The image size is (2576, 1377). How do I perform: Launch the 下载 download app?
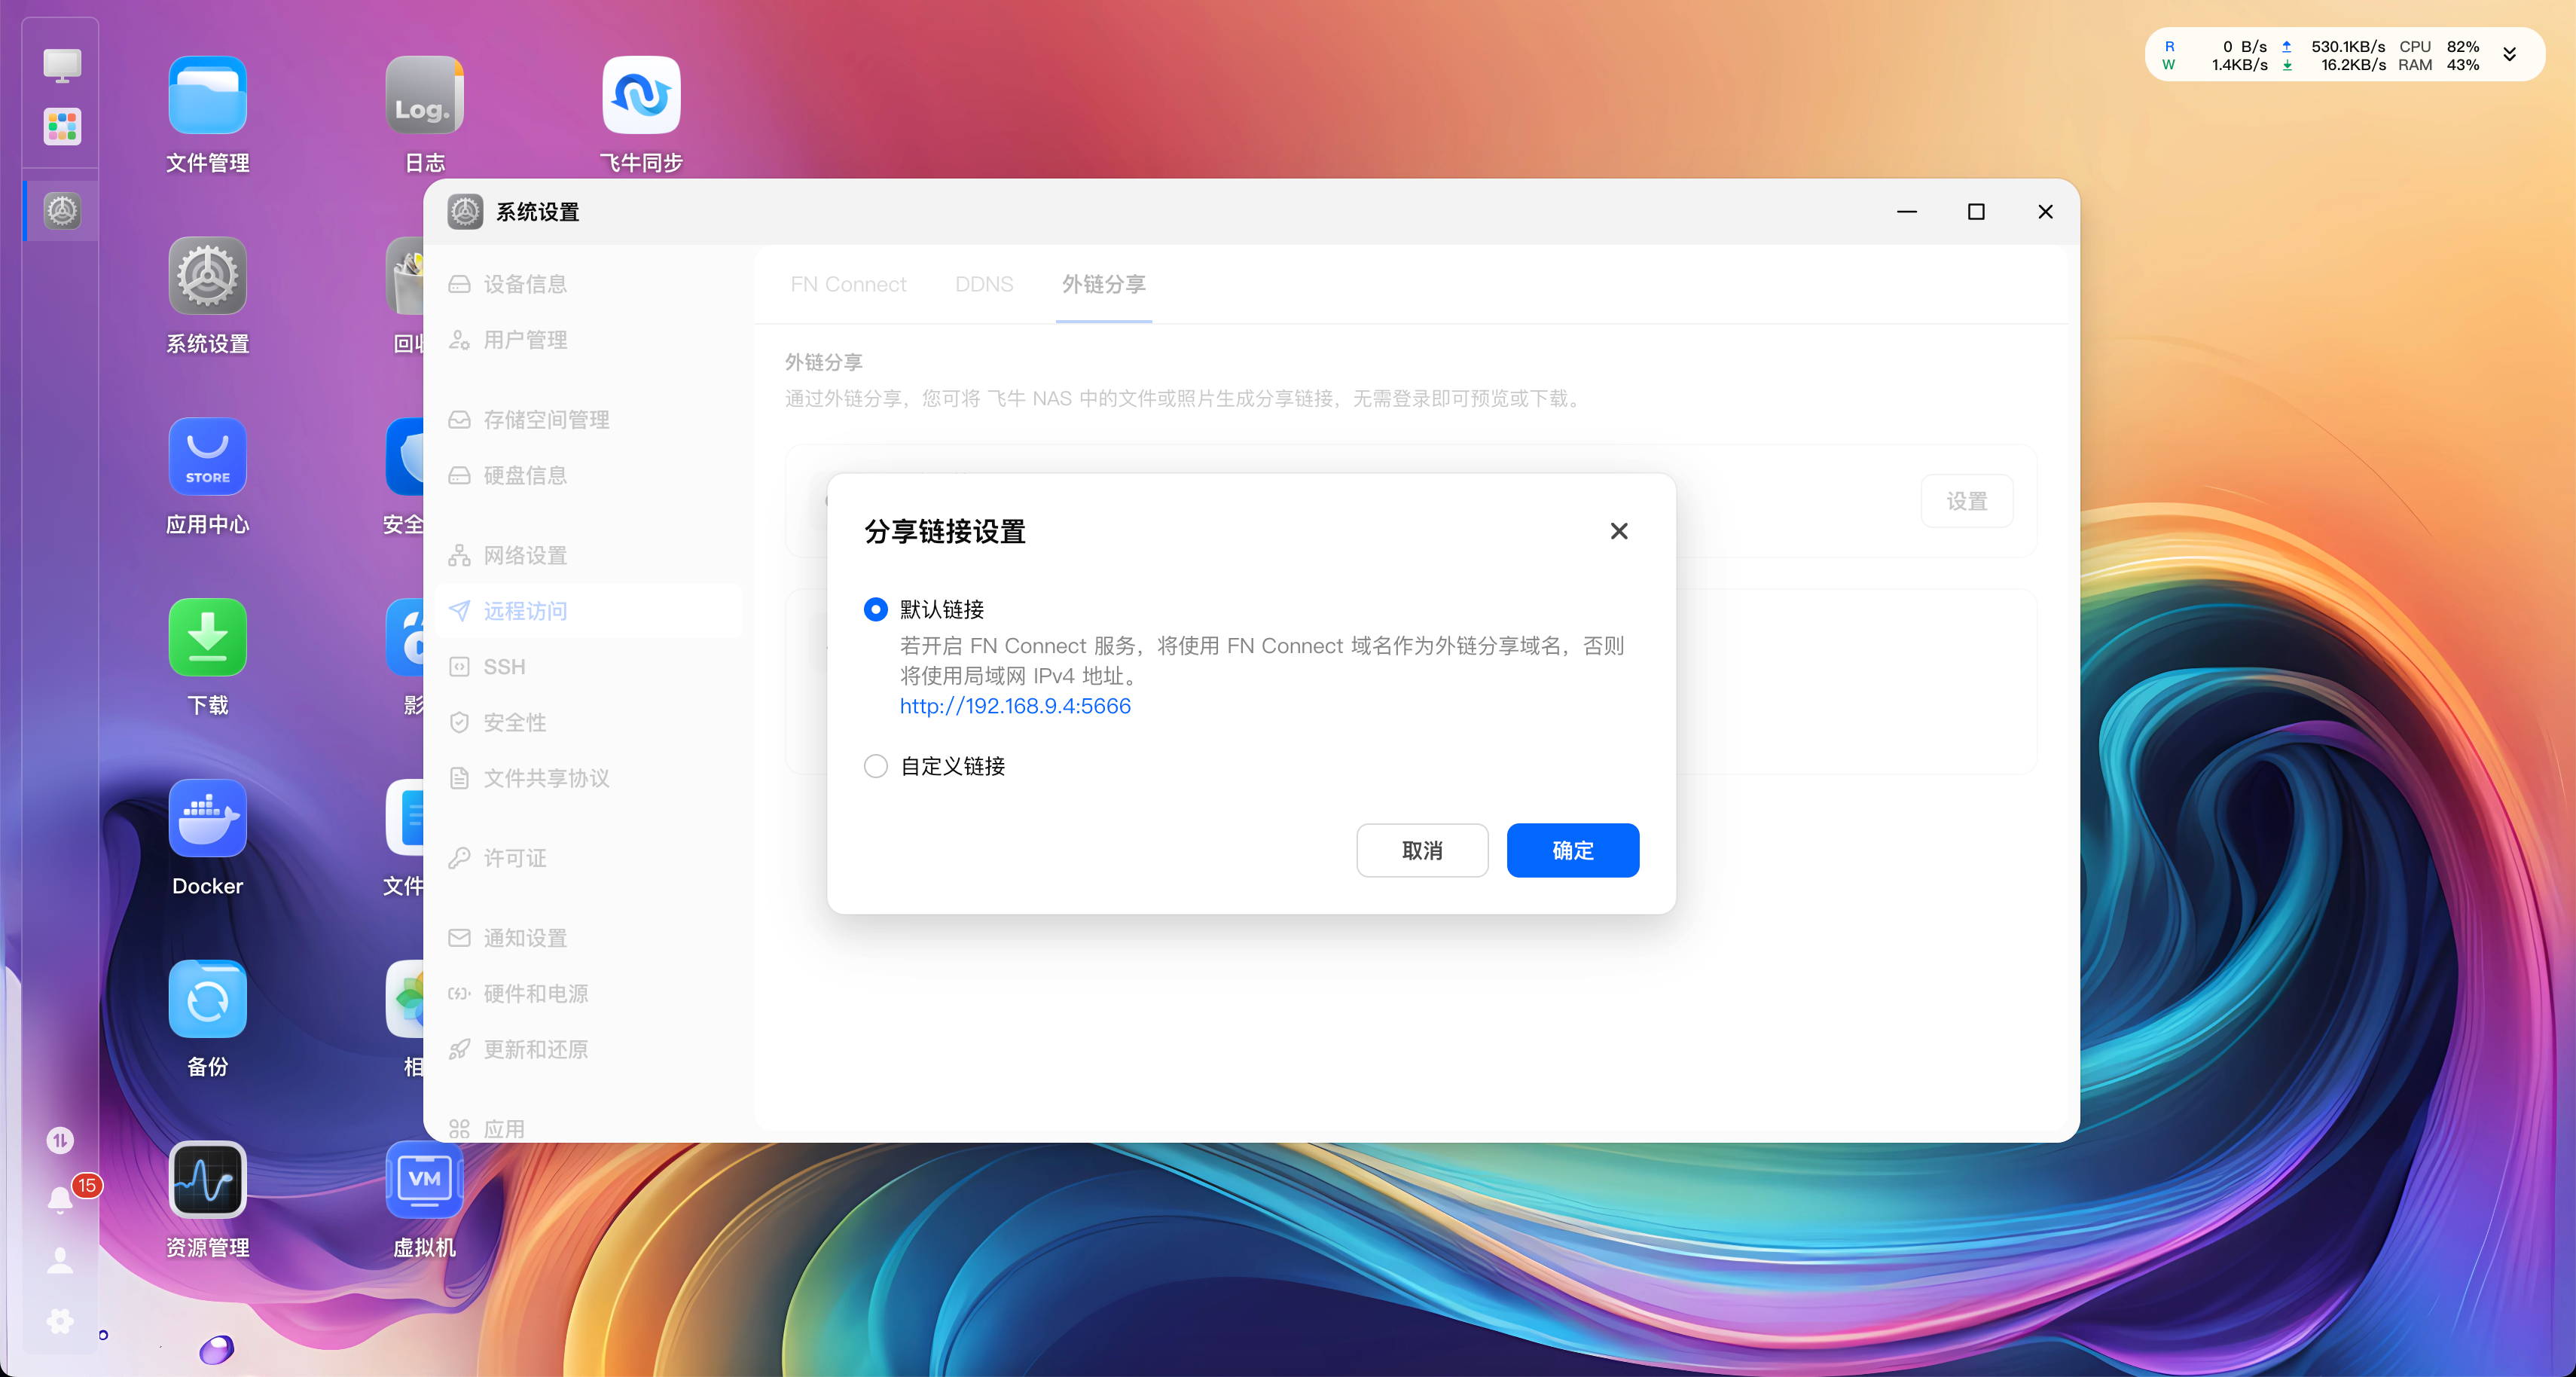(207, 638)
